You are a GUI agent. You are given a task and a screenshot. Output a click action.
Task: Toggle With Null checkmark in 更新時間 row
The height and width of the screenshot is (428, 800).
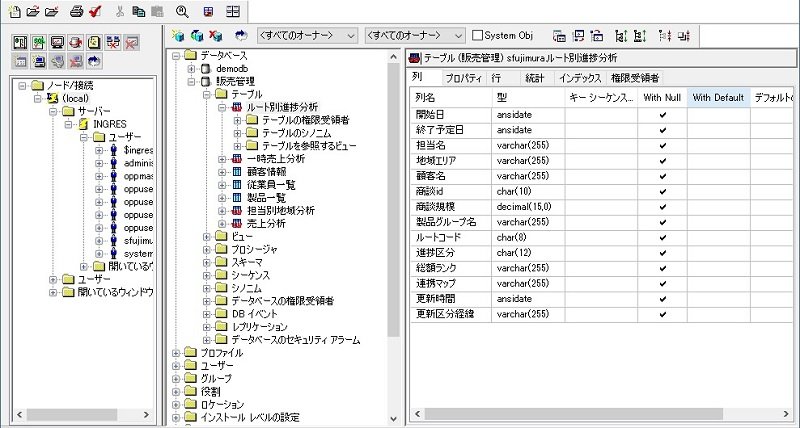(x=662, y=299)
